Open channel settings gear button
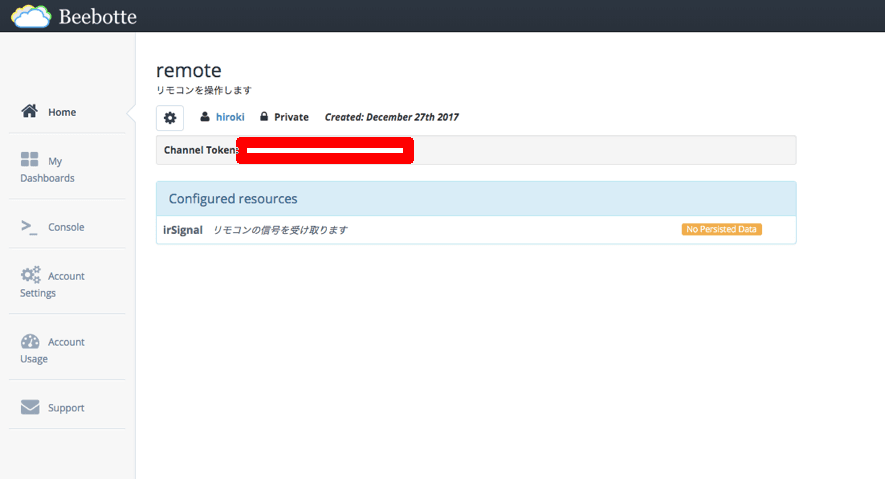885x479 pixels. (170, 117)
